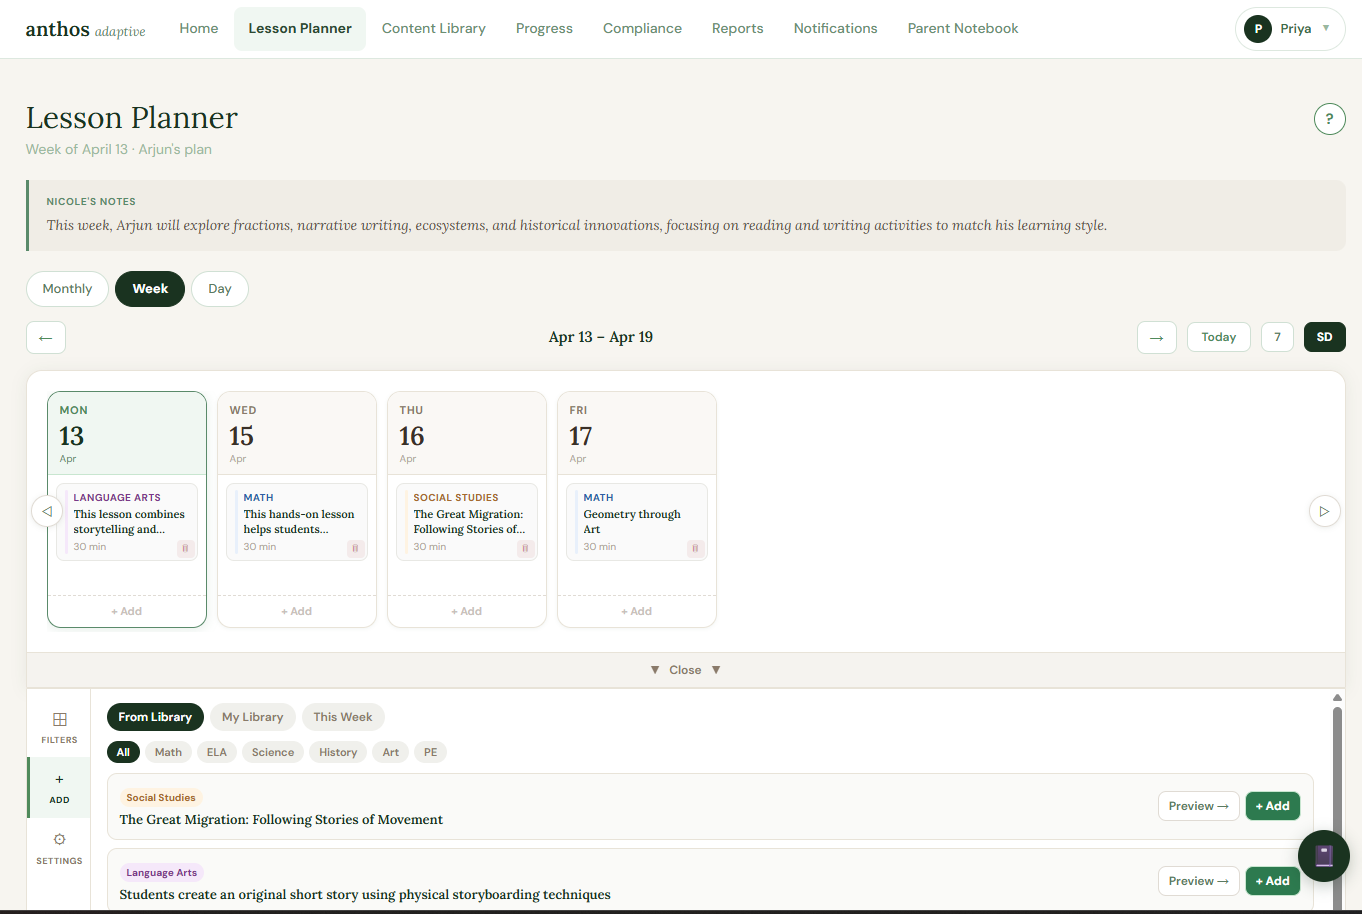
Task: Go to the next week with the arrow
Action: point(1157,337)
